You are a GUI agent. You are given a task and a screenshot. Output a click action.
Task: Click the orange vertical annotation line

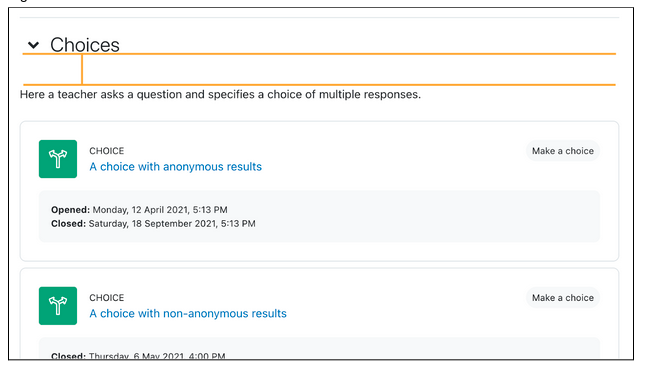[x=82, y=69]
